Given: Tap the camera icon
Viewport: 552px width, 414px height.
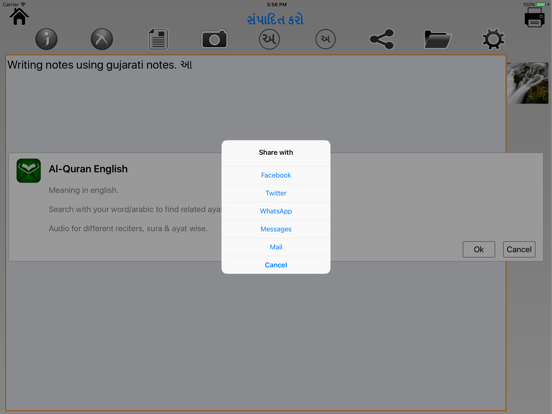Looking at the screenshot, I should pos(214,39).
